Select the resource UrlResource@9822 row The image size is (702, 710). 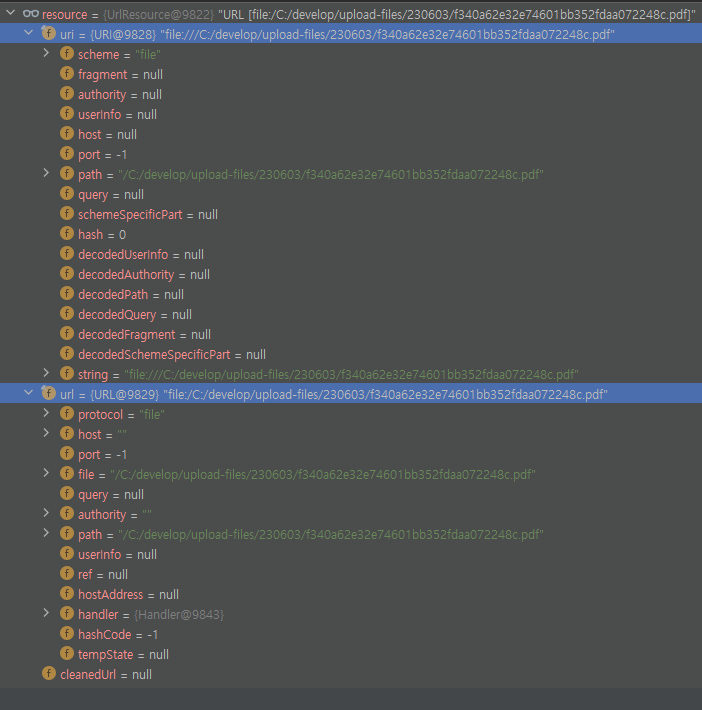tap(351, 14)
